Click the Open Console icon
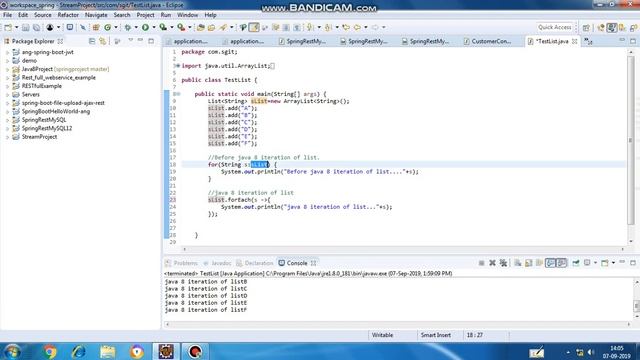Screen dimensions: 640x360 pos(604,263)
